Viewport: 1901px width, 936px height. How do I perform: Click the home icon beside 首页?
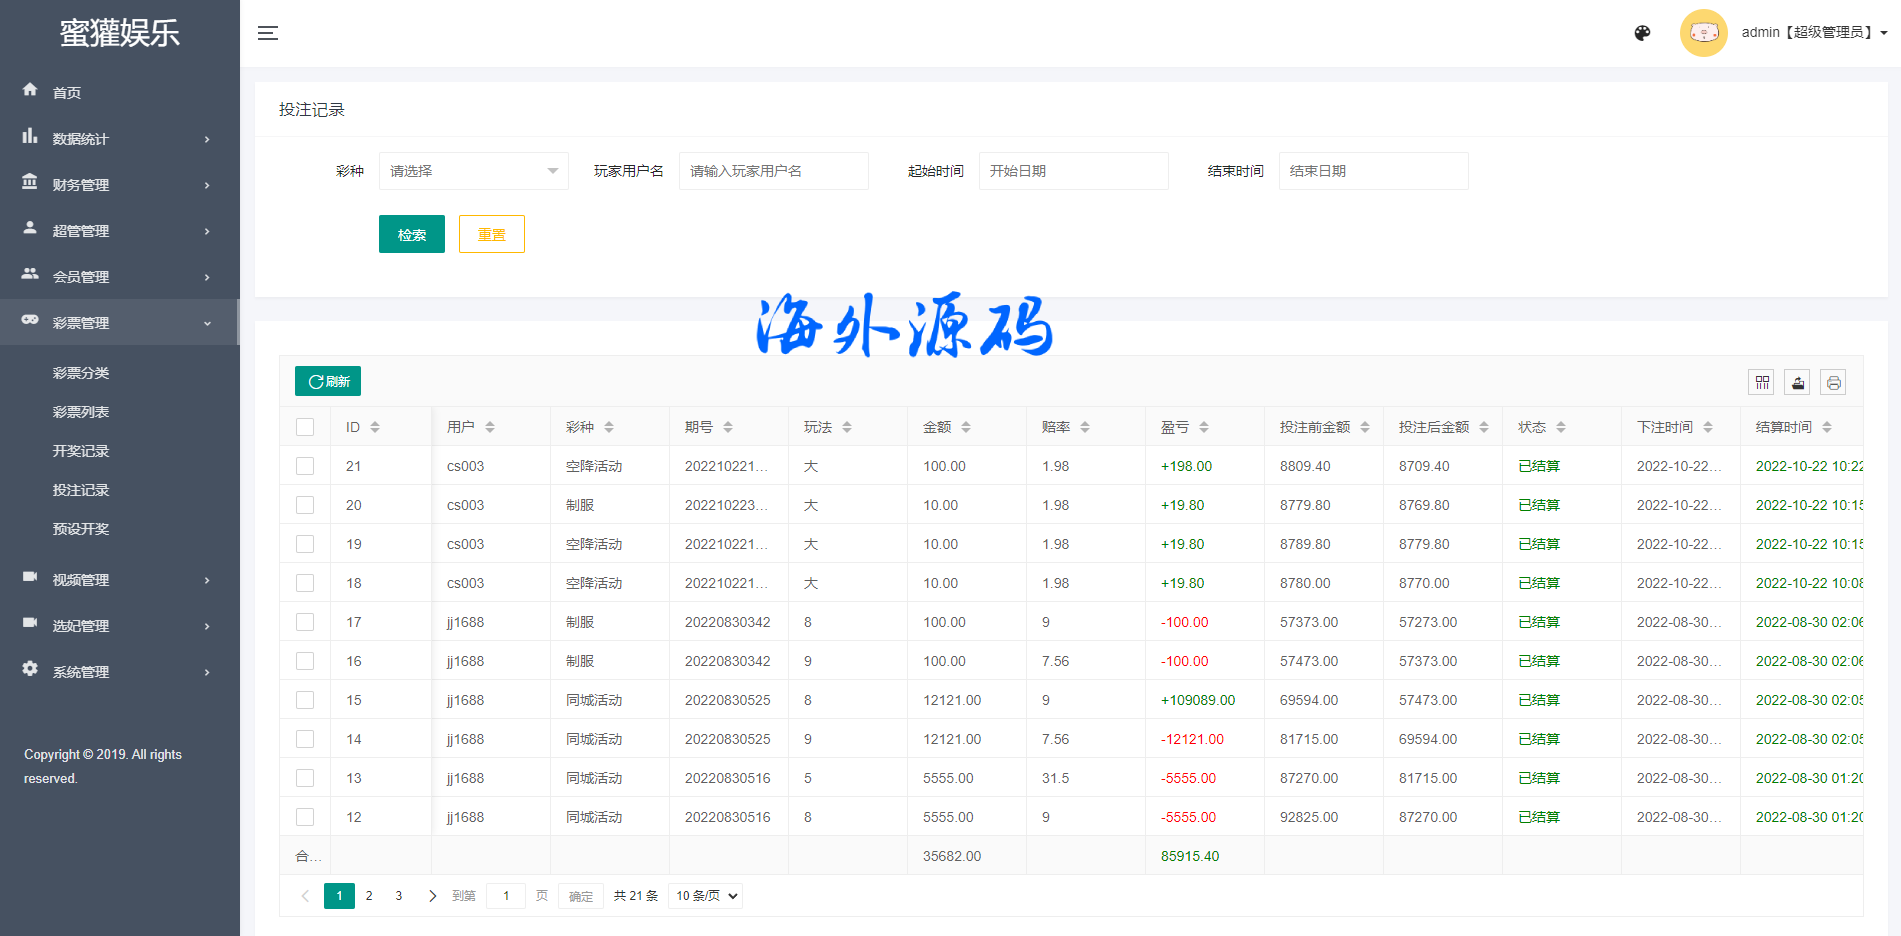30,90
